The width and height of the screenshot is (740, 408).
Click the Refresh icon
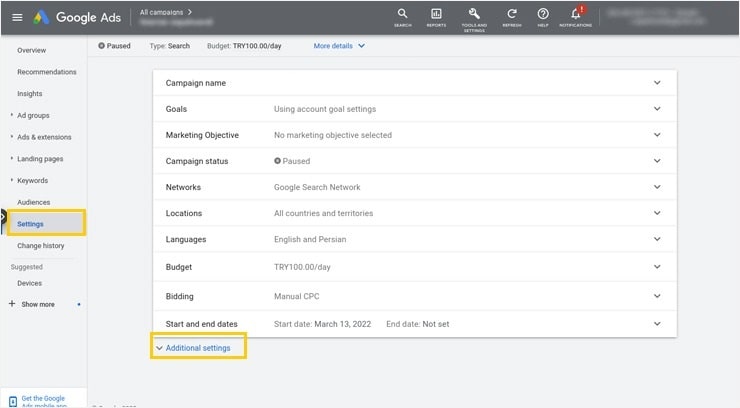tap(511, 15)
